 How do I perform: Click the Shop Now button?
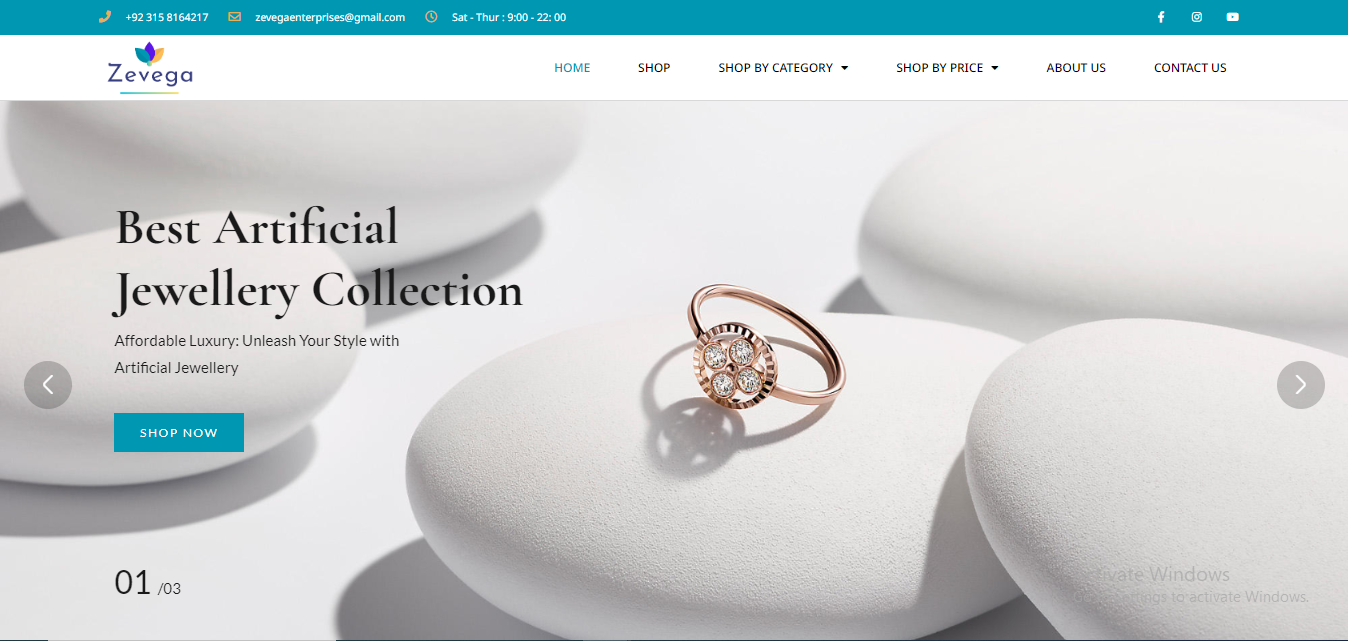point(179,432)
